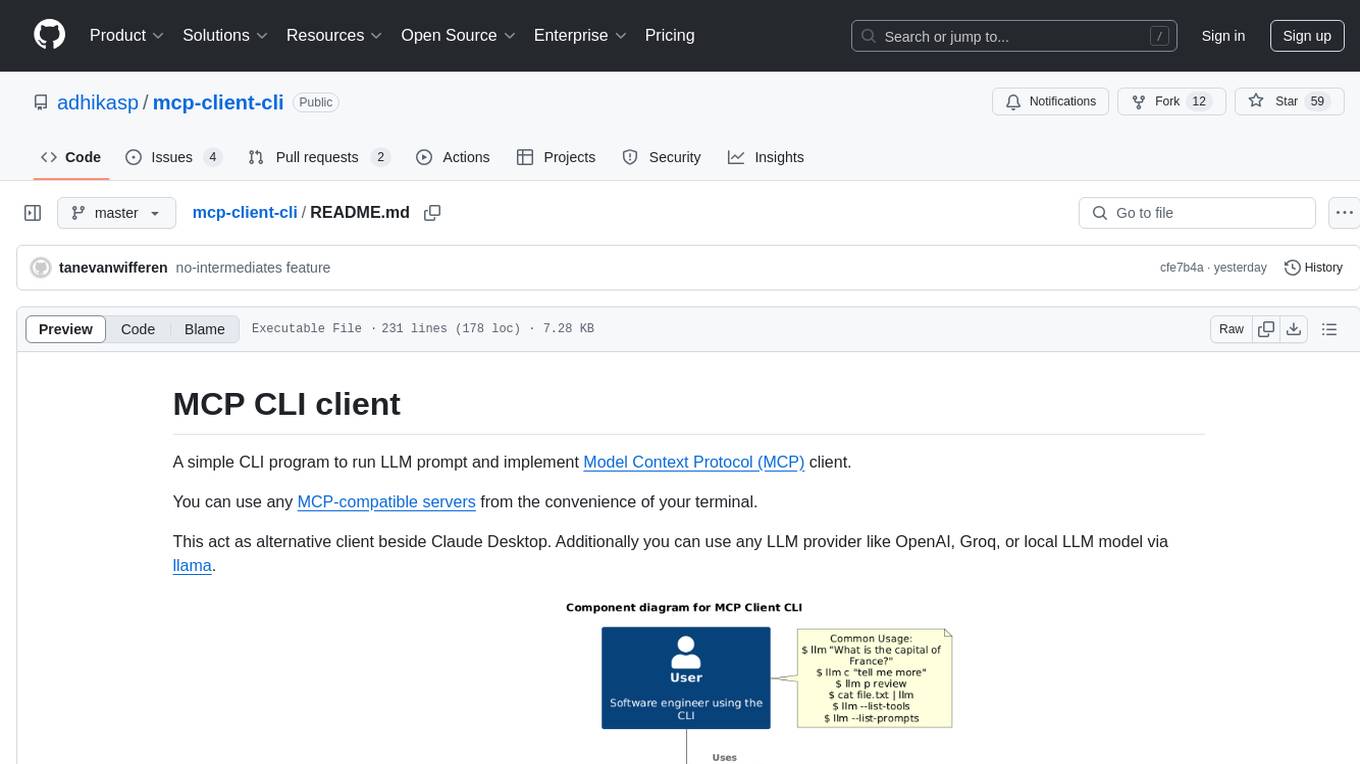This screenshot has height=764, width=1360.
Task: Switch to the Code tab
Action: [71, 157]
